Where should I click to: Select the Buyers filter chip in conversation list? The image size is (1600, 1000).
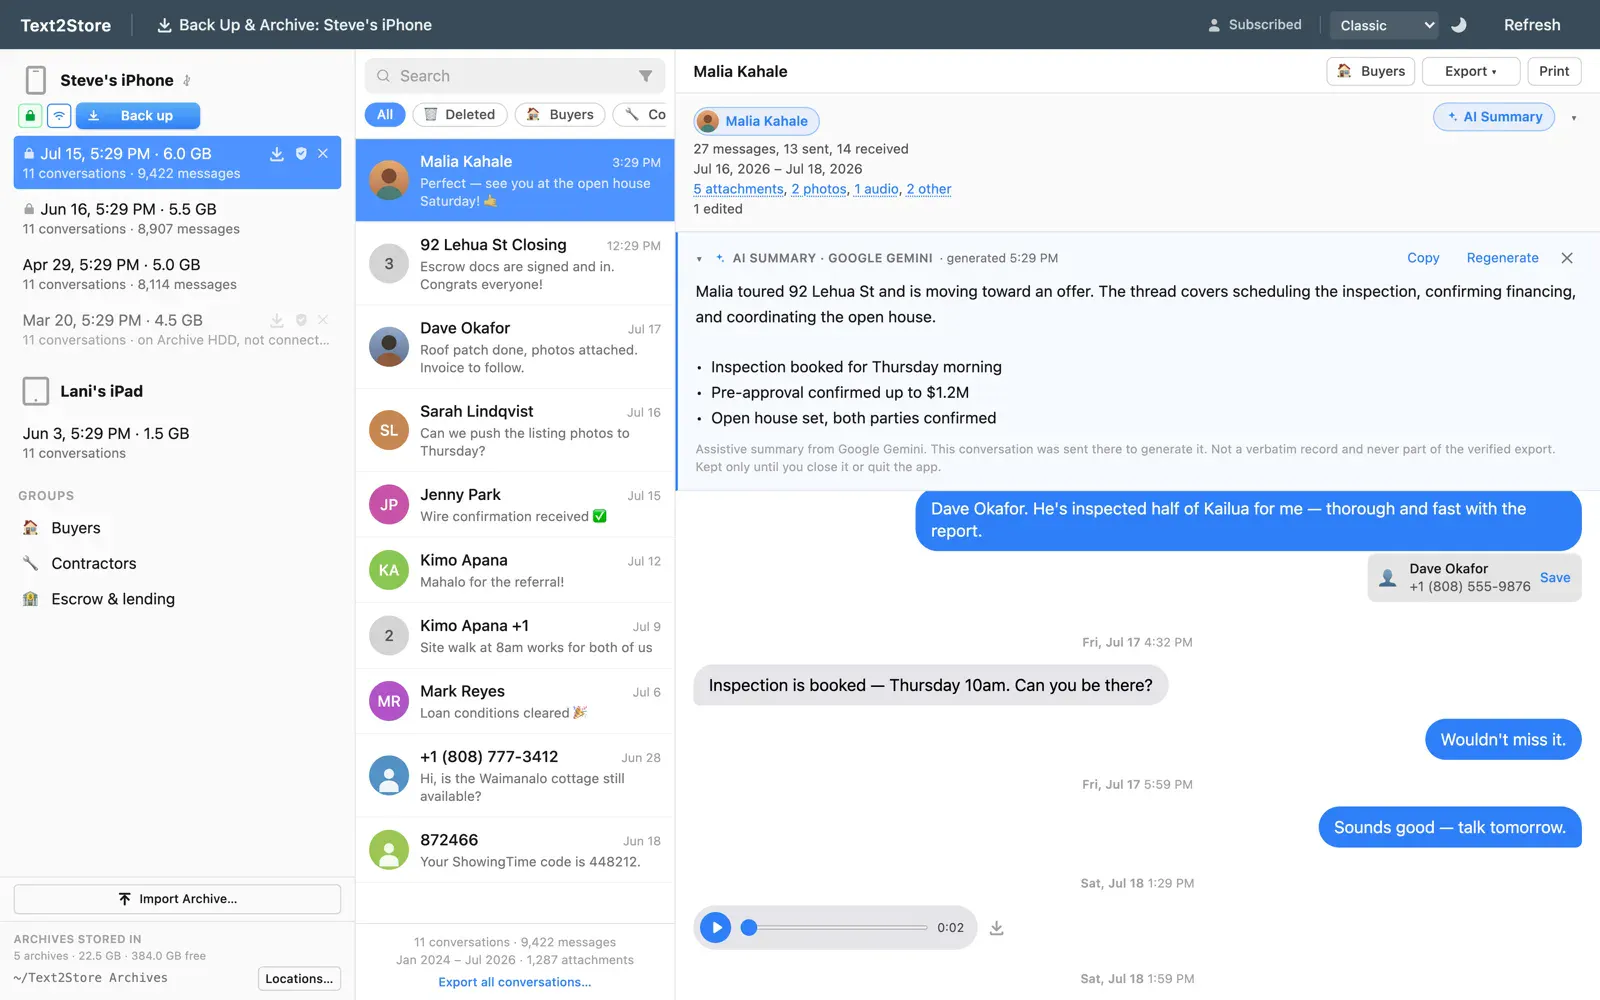pos(560,115)
